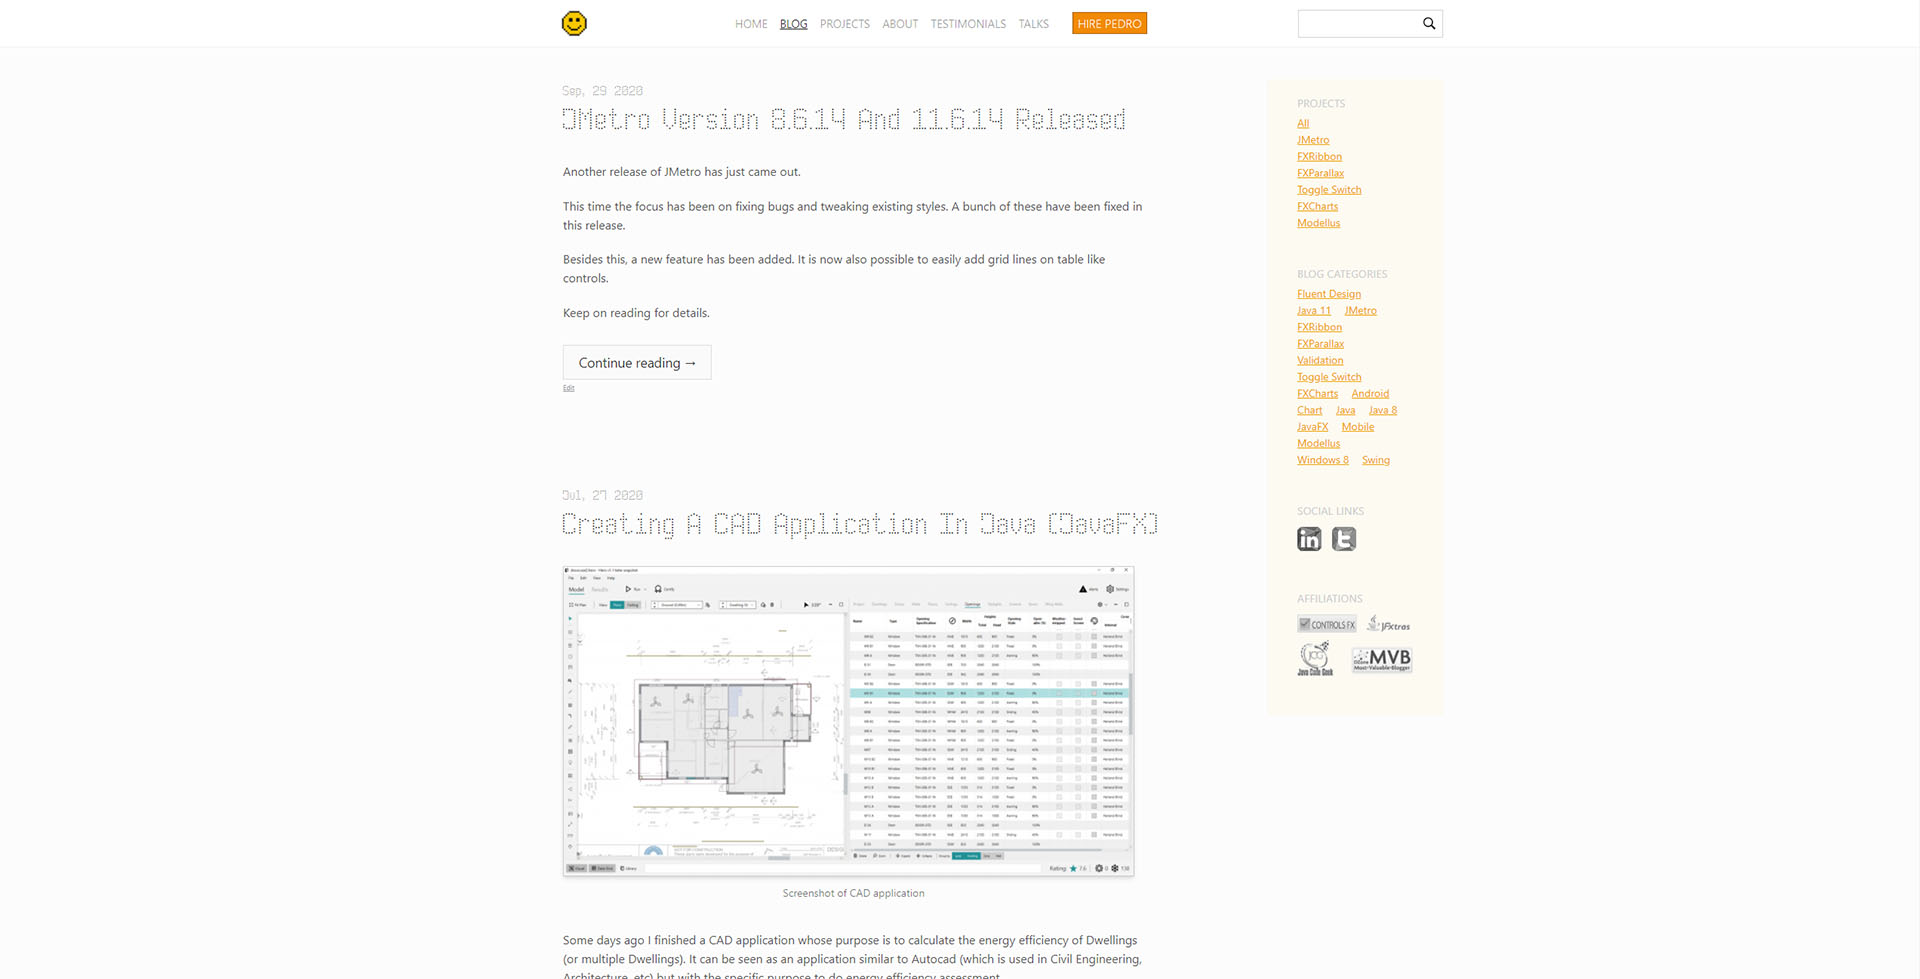Open Creating A CAD Application post title

(x=860, y=524)
